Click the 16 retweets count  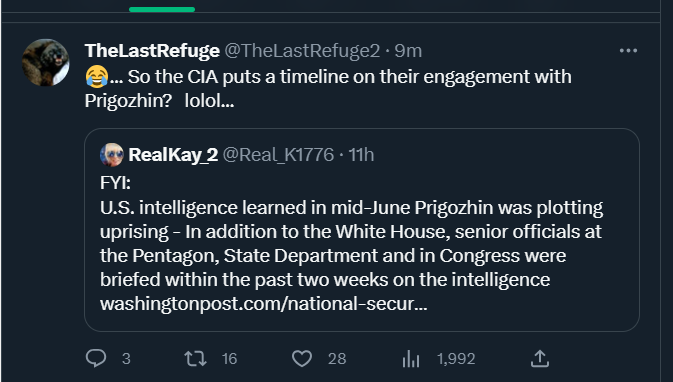click(x=229, y=358)
